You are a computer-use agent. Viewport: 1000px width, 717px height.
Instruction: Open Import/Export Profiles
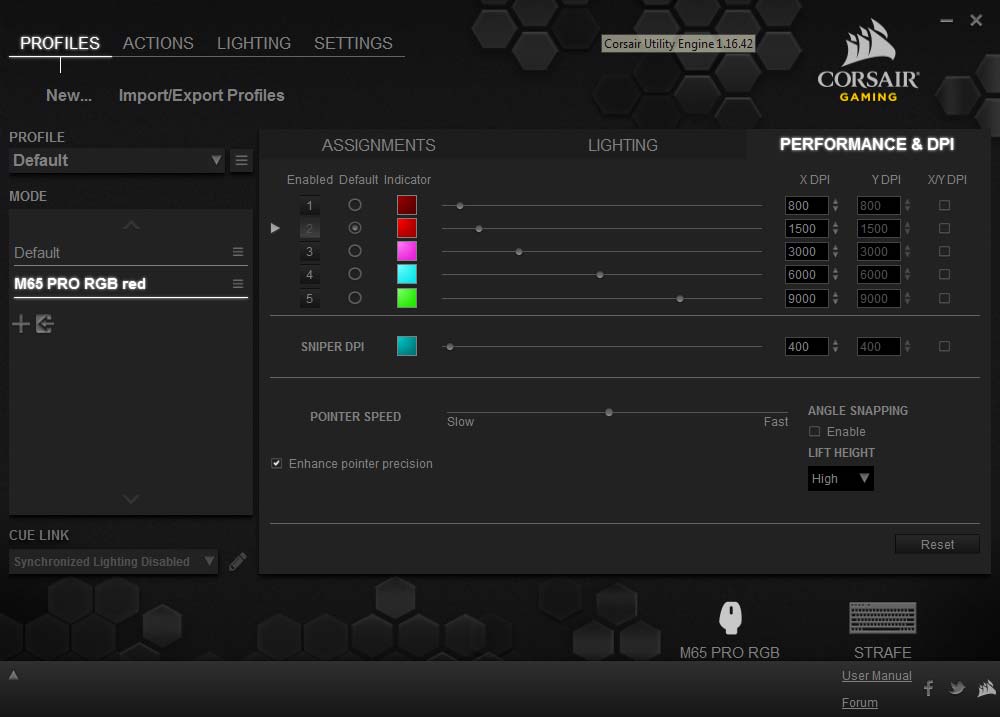click(x=202, y=96)
